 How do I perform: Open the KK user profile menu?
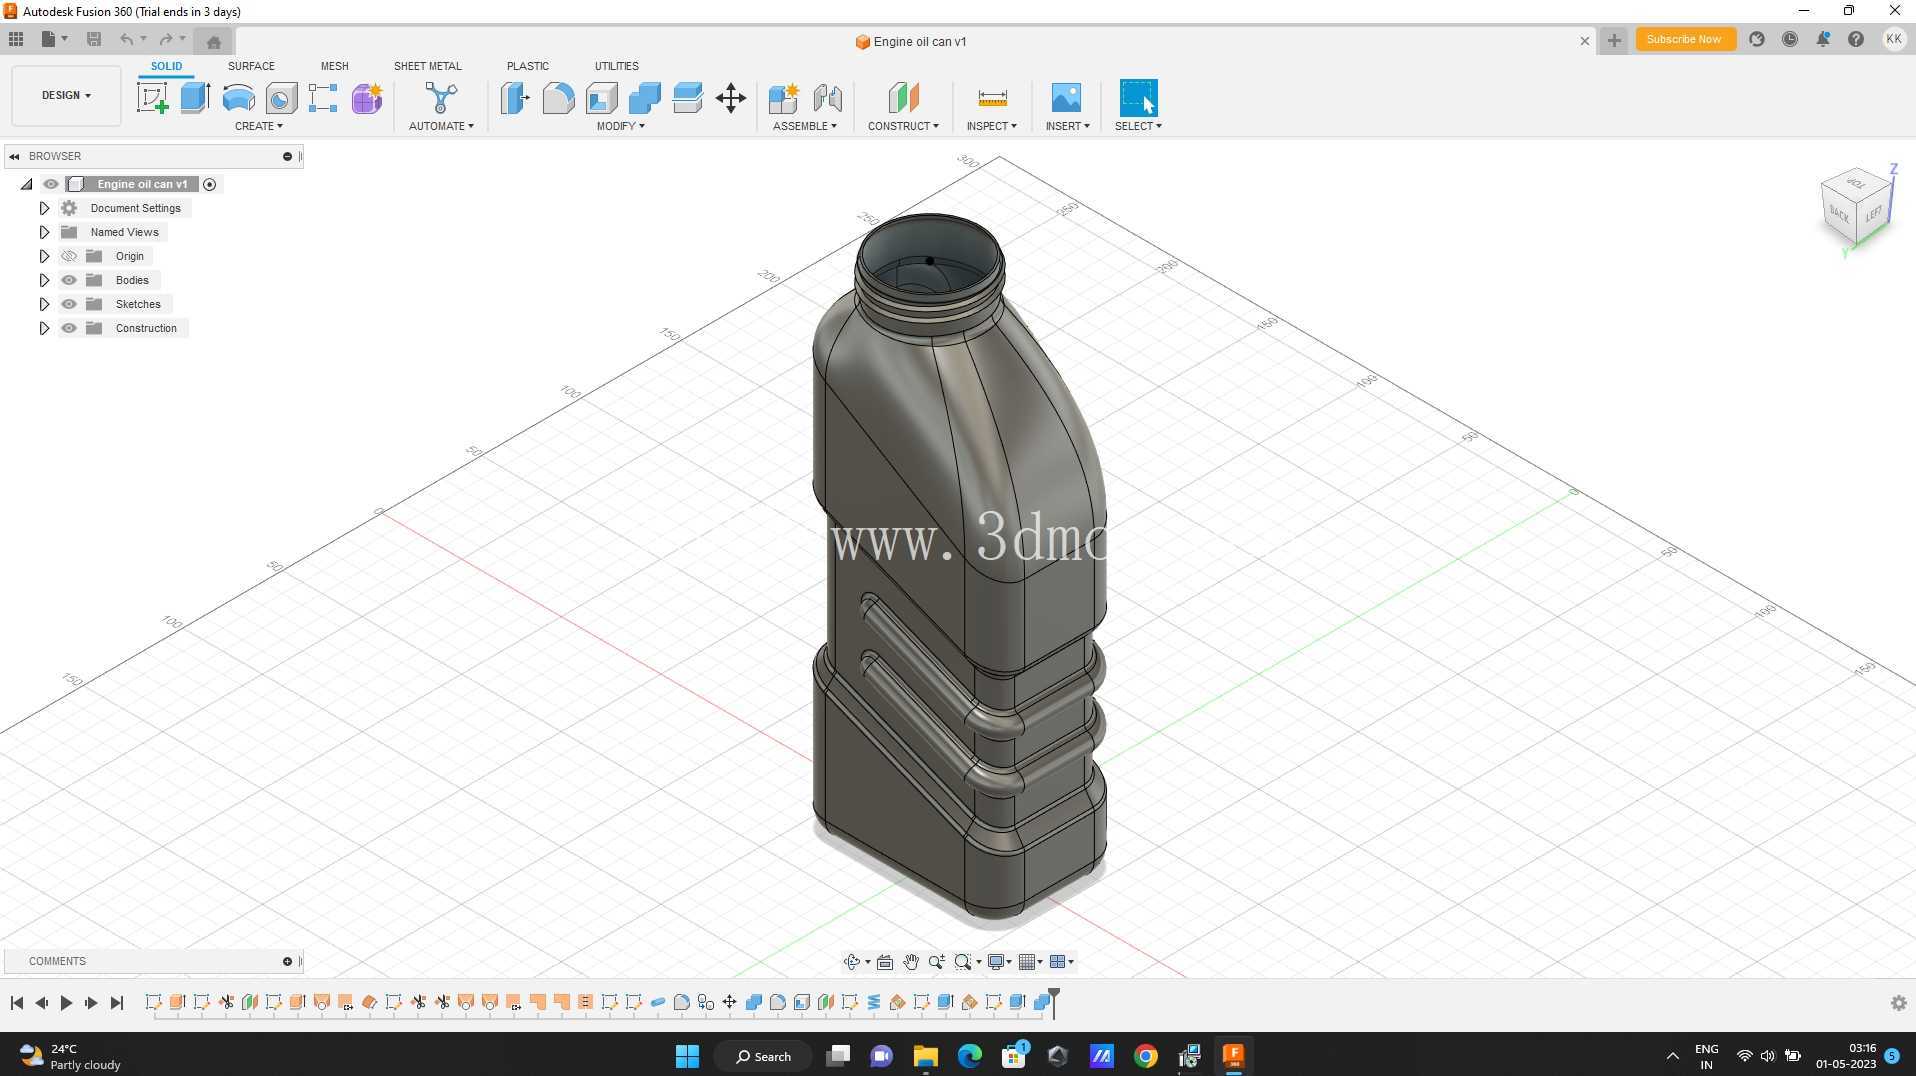[1893, 39]
